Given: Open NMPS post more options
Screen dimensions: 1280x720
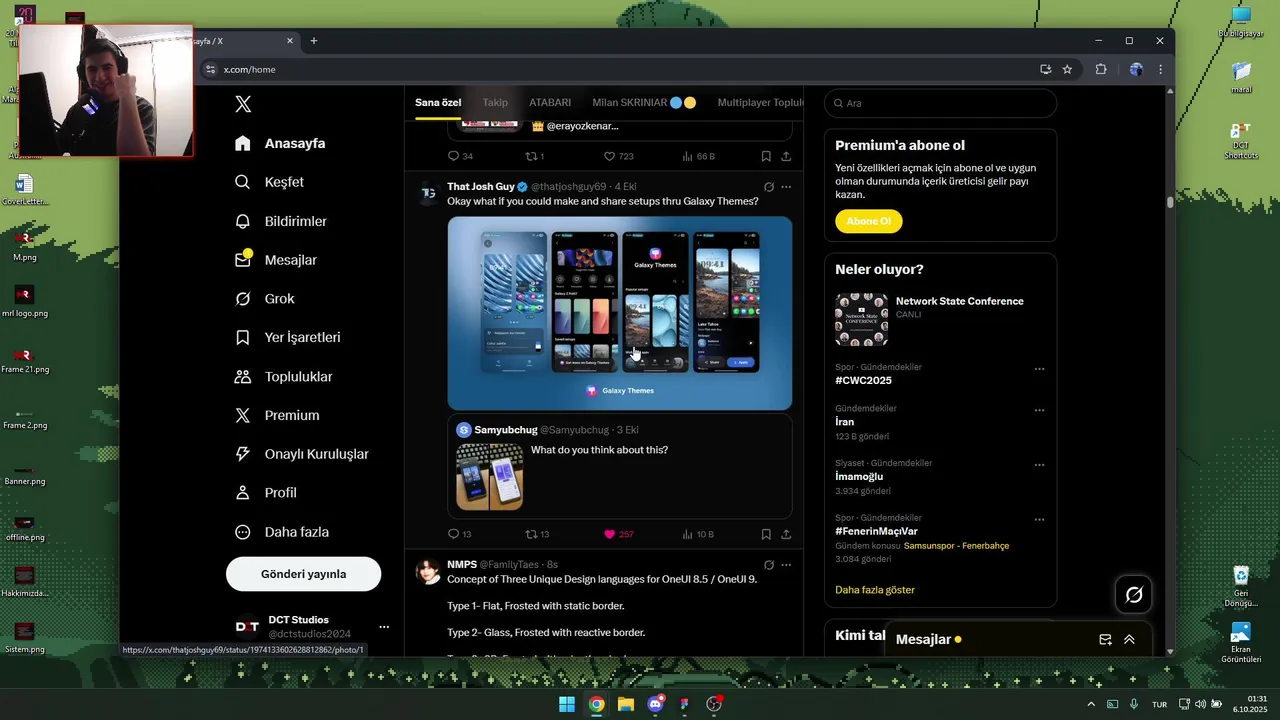Looking at the screenshot, I should pos(786,565).
